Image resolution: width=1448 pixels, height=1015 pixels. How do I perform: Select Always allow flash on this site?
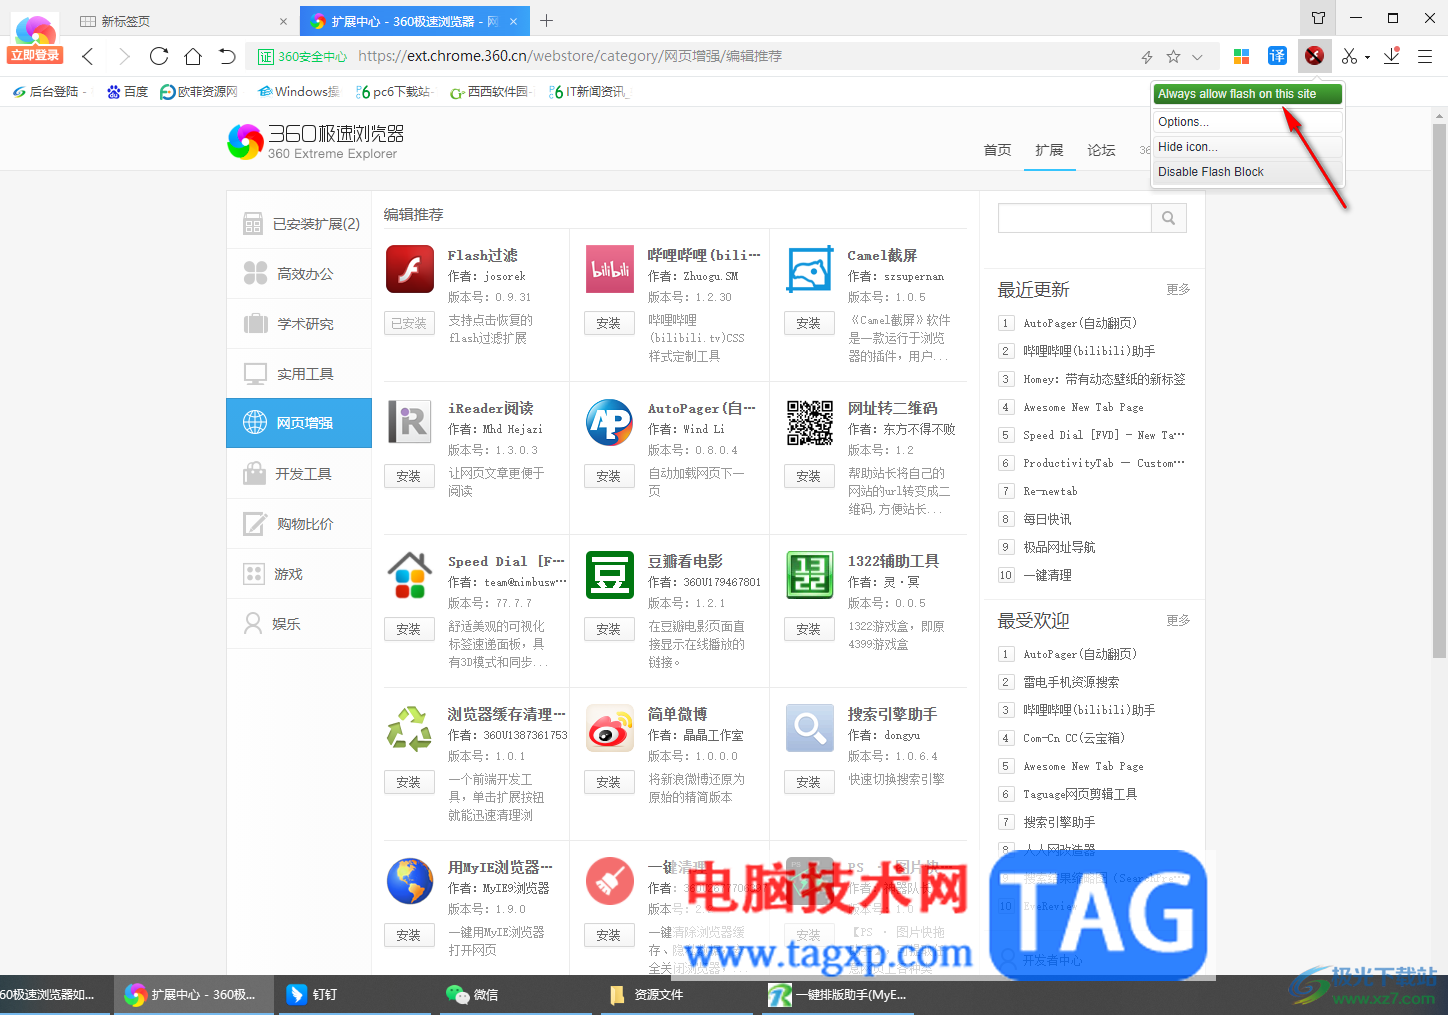coord(1247,94)
